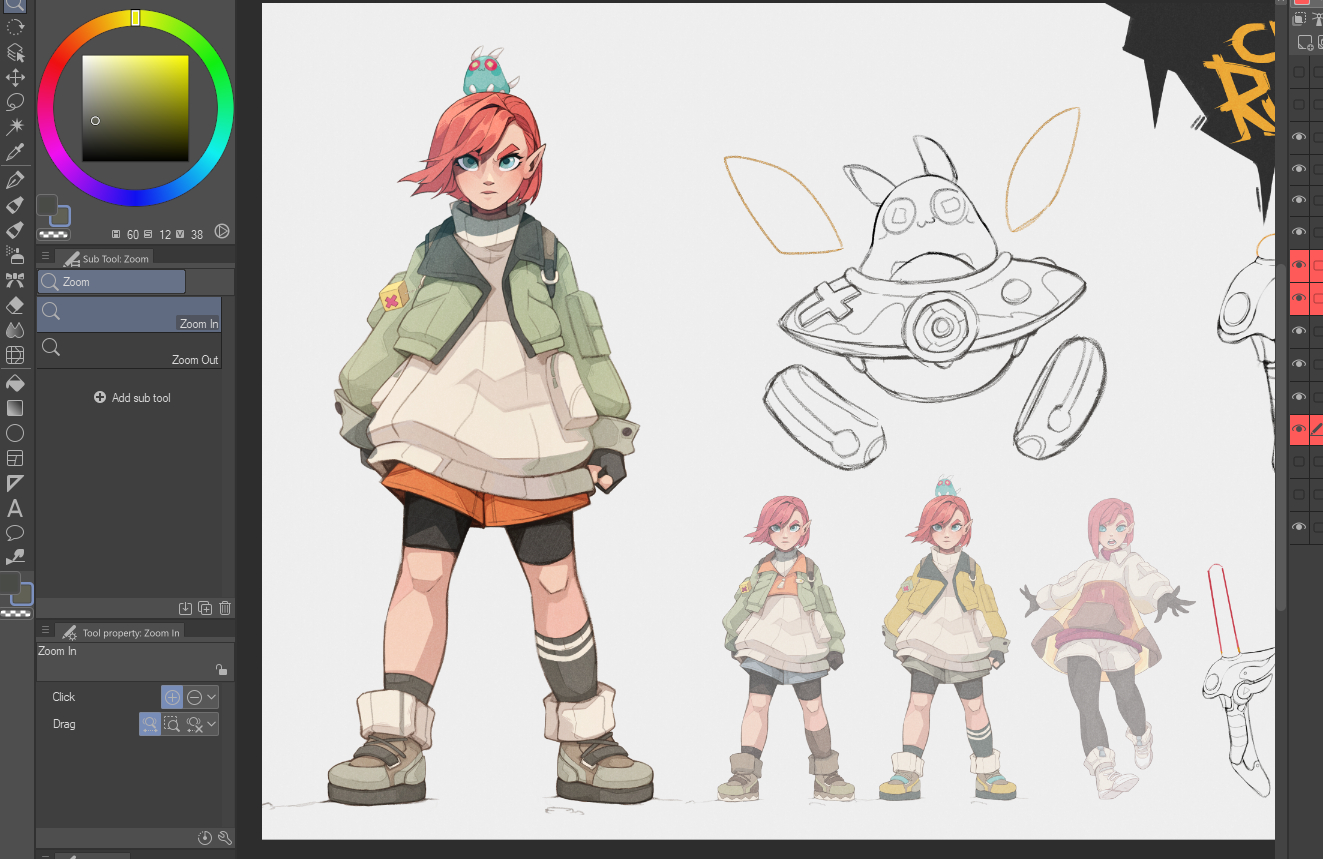Select the Lasso selection tool
Image resolution: width=1323 pixels, height=859 pixels.
[x=15, y=102]
